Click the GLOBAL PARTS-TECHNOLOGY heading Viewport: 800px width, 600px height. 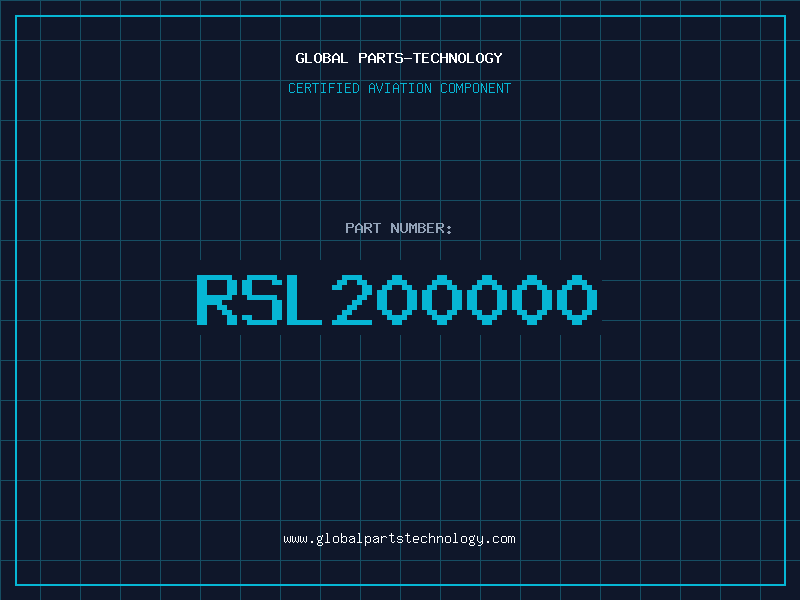399,58
